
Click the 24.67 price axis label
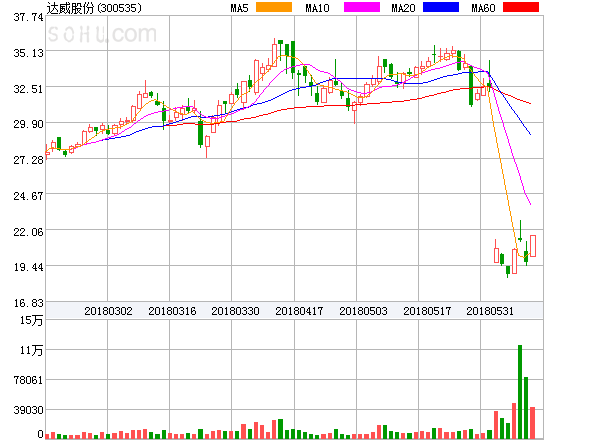pos(28,196)
